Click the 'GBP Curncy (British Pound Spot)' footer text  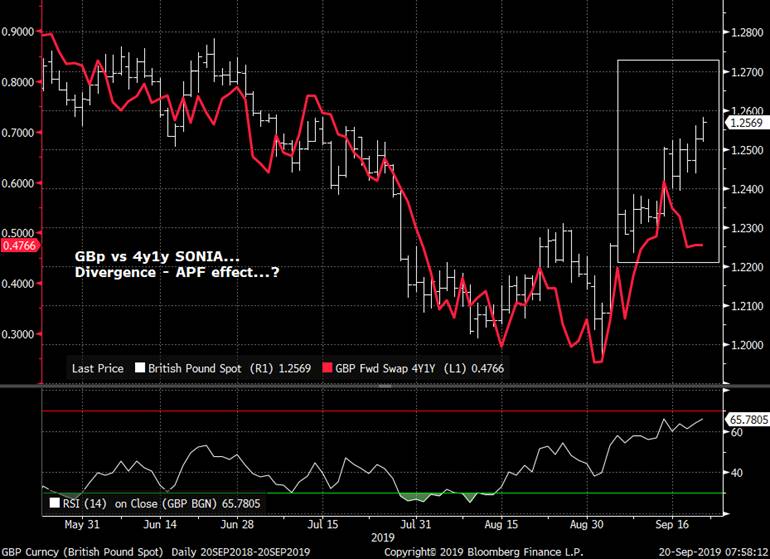click(x=82, y=552)
